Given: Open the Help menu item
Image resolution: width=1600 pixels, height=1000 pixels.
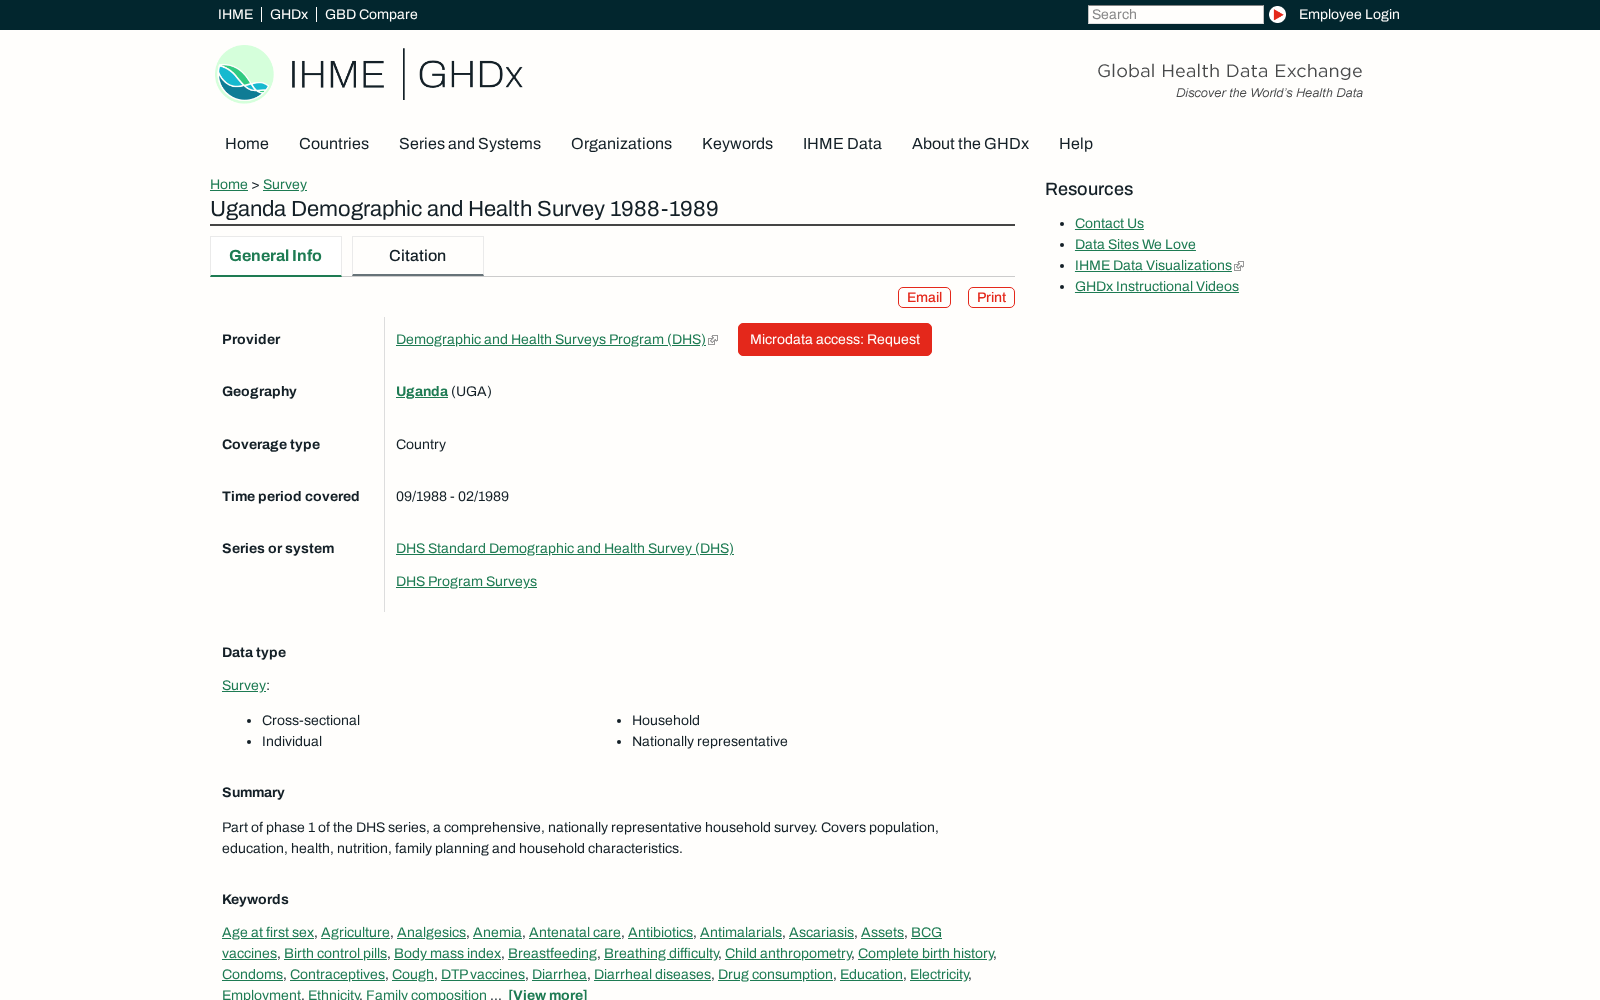Looking at the screenshot, I should point(1076,144).
